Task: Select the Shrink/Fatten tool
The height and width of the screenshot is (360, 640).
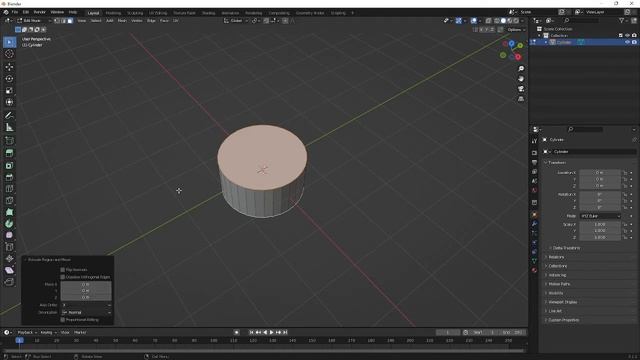Action: pyautogui.click(x=9, y=258)
